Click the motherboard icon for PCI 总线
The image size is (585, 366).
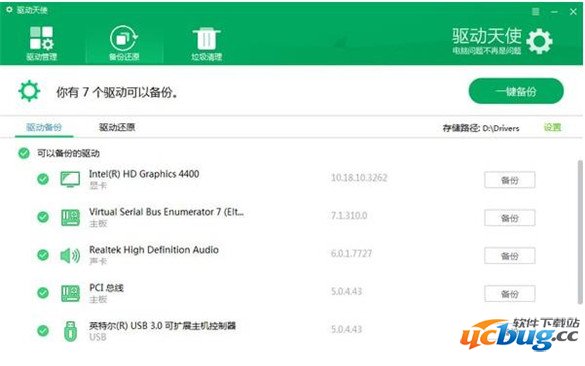point(70,293)
